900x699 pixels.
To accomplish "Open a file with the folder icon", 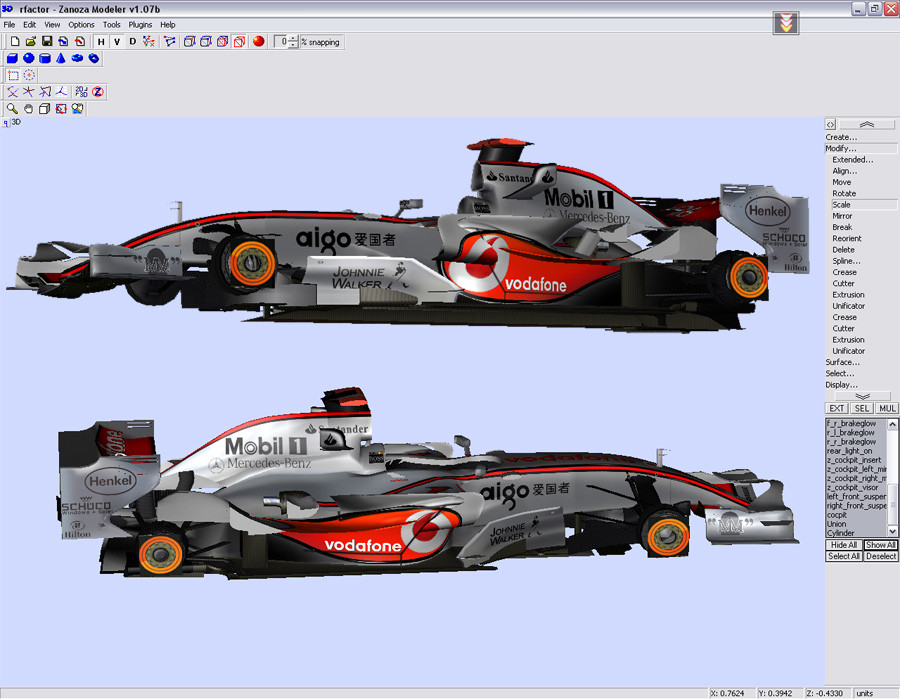I will click(31, 41).
